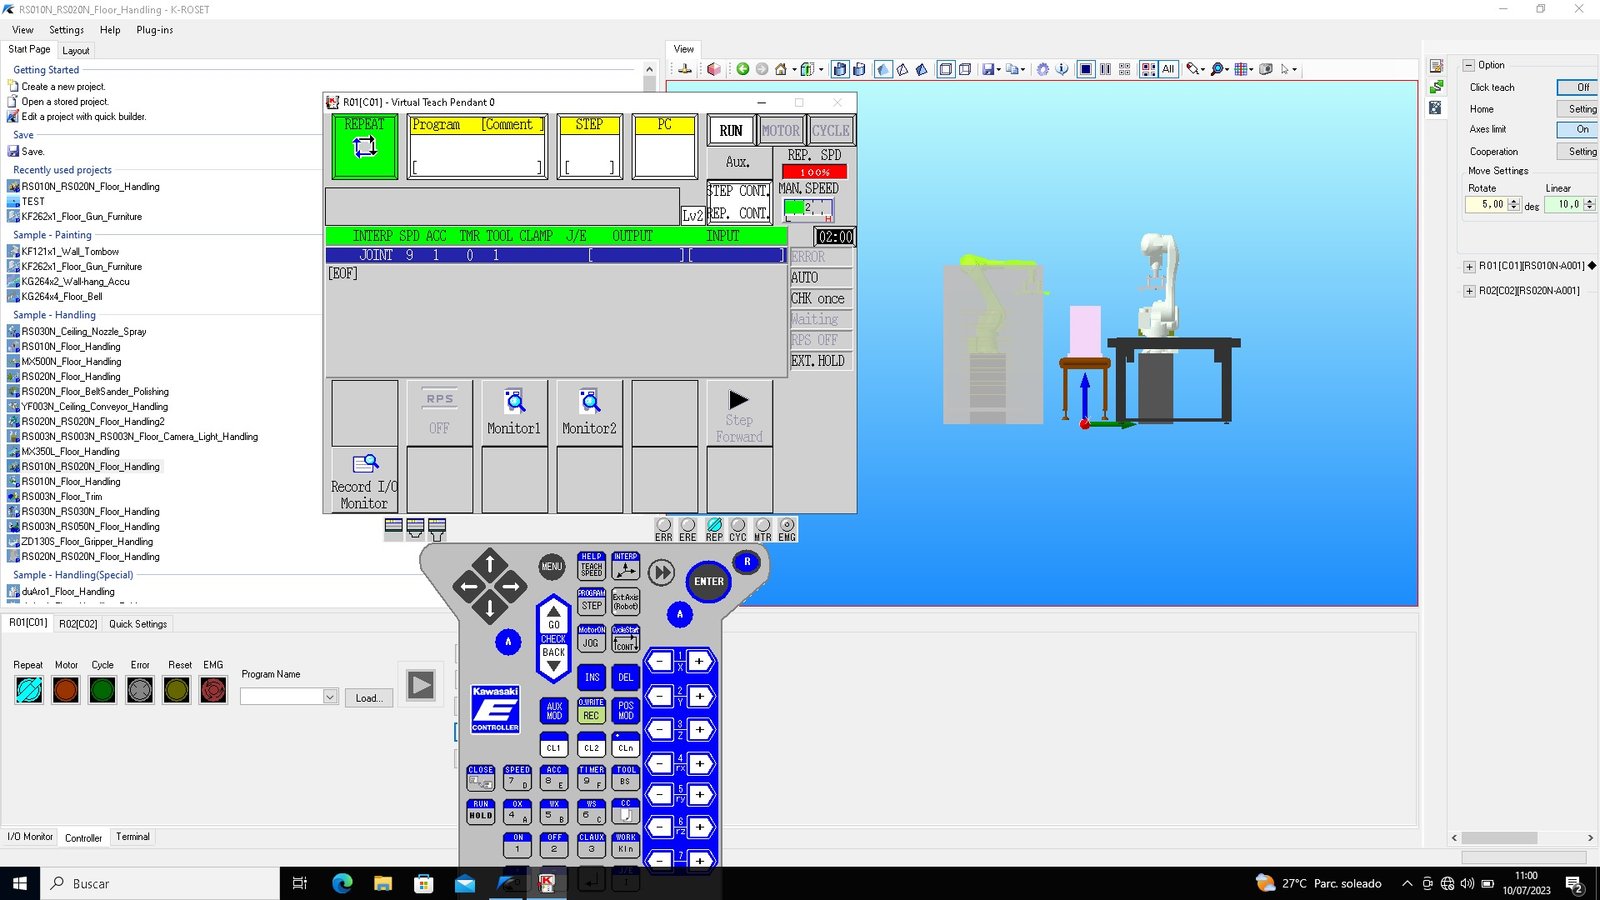This screenshot has width=1600, height=900.
Task: Toggle the Repeat lamp in controller panel
Action: click(29, 690)
